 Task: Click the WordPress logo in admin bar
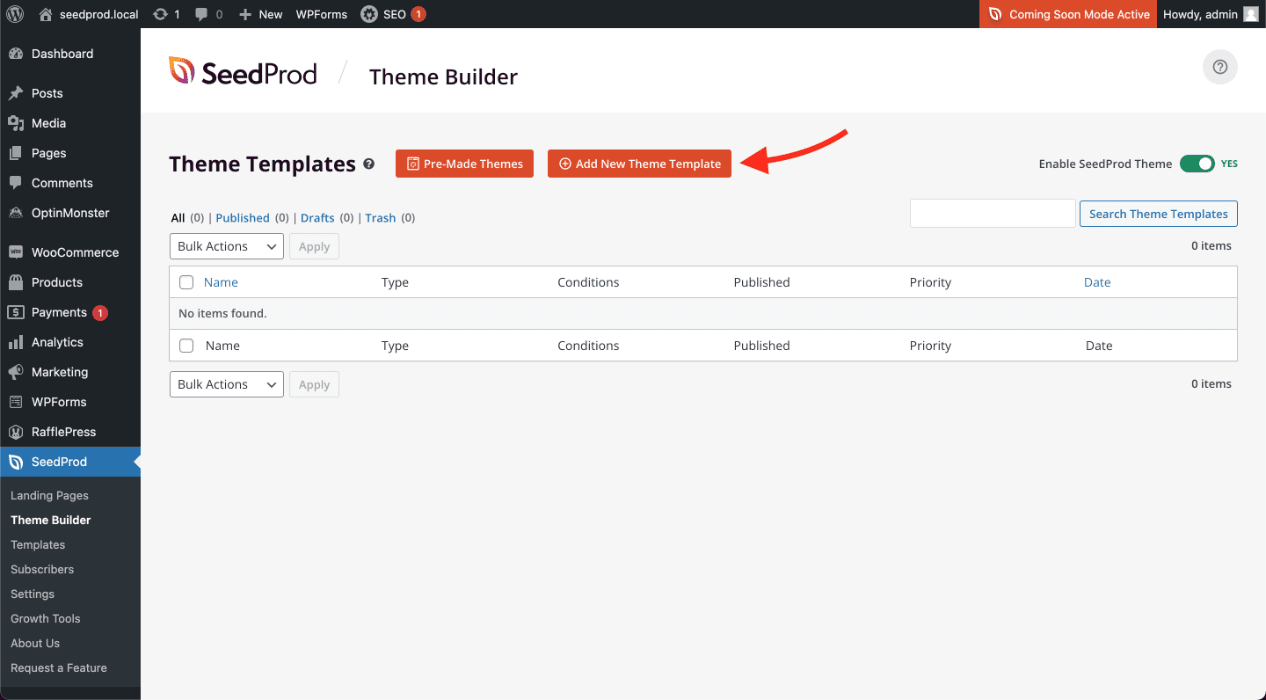pos(15,14)
